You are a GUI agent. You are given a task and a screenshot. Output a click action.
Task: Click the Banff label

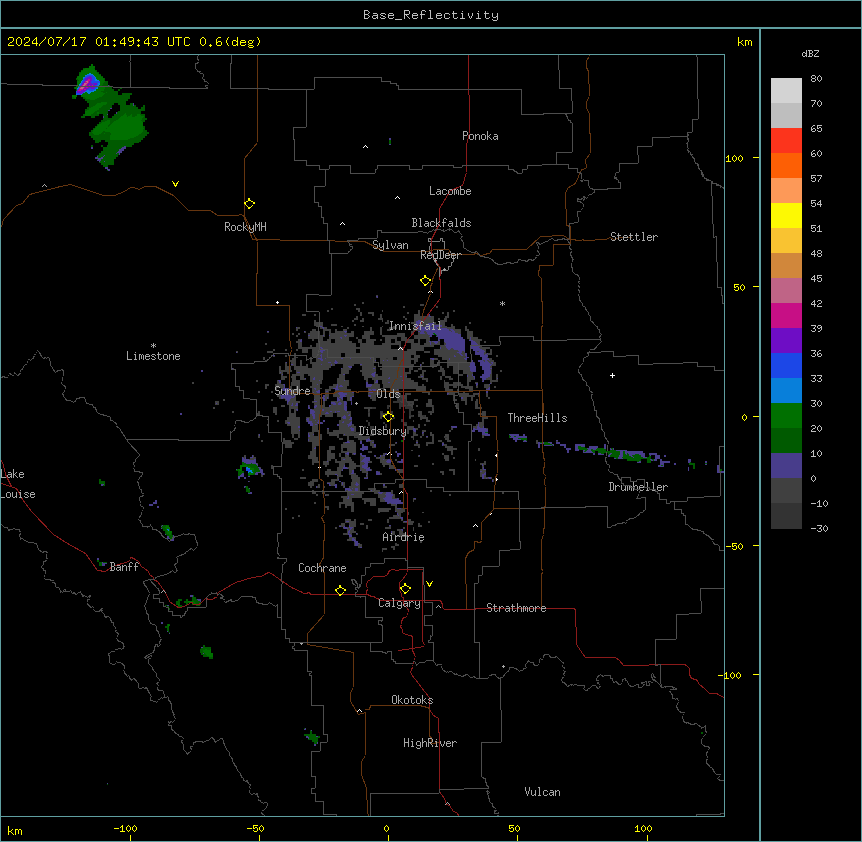pos(124,567)
